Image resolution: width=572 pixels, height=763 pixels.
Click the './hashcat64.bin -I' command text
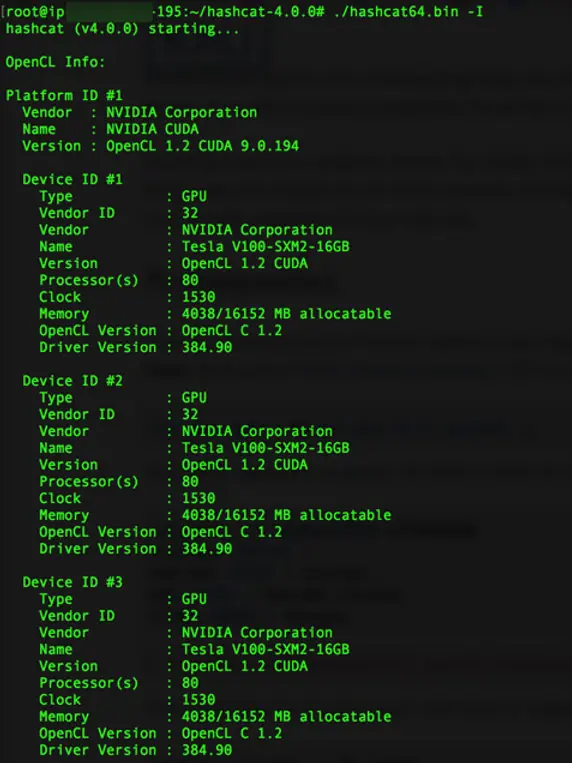pos(408,12)
